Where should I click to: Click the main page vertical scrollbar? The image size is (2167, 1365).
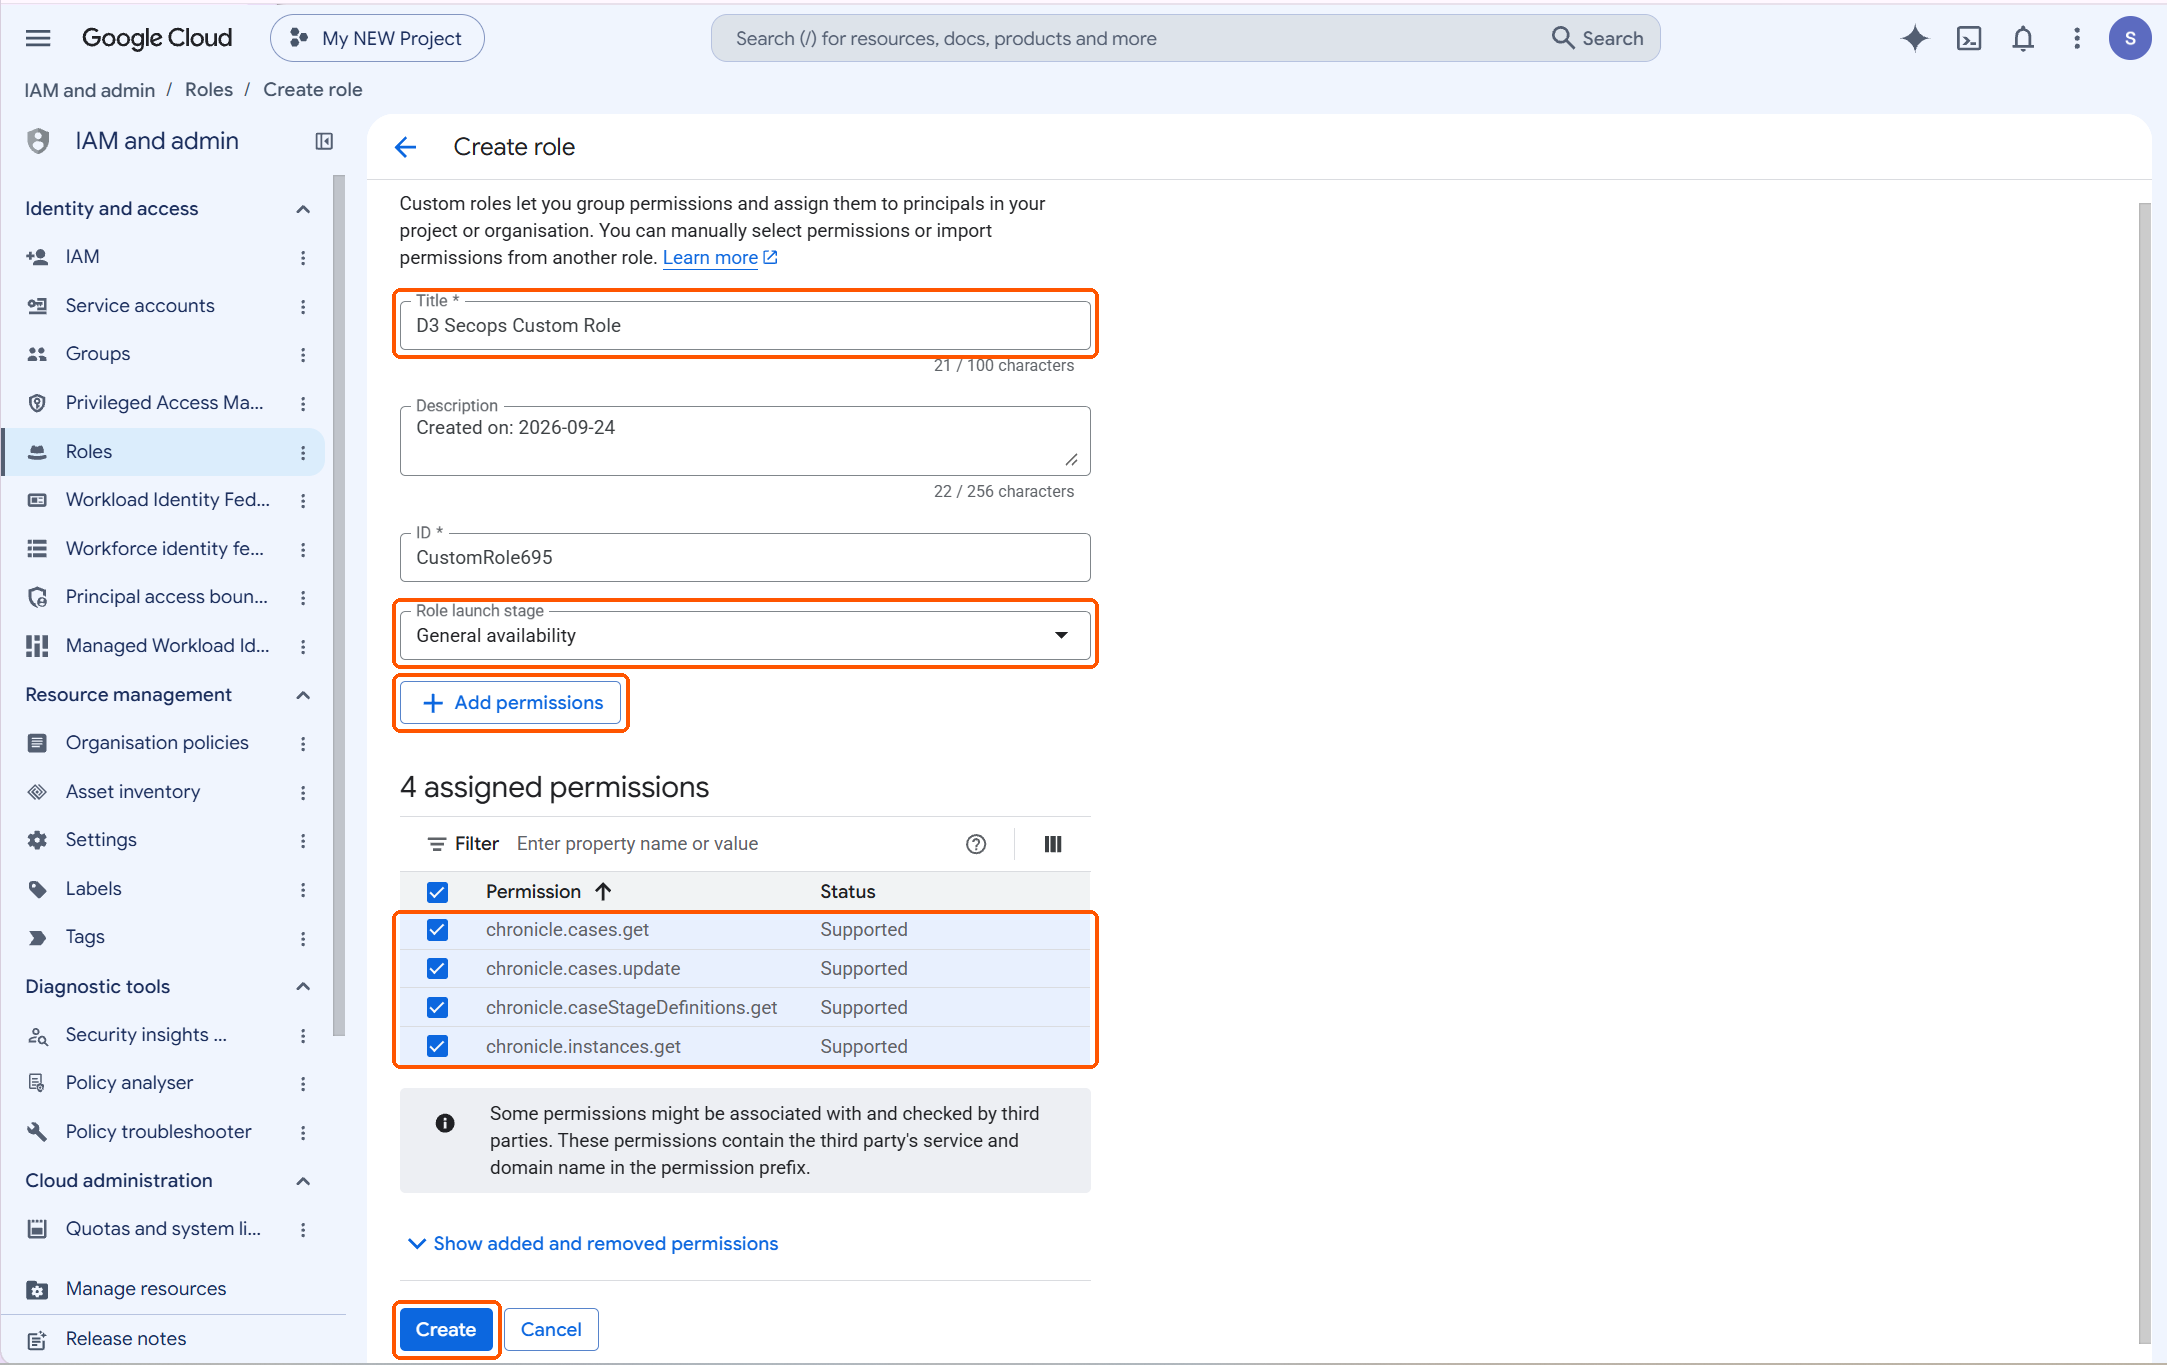click(2144, 773)
